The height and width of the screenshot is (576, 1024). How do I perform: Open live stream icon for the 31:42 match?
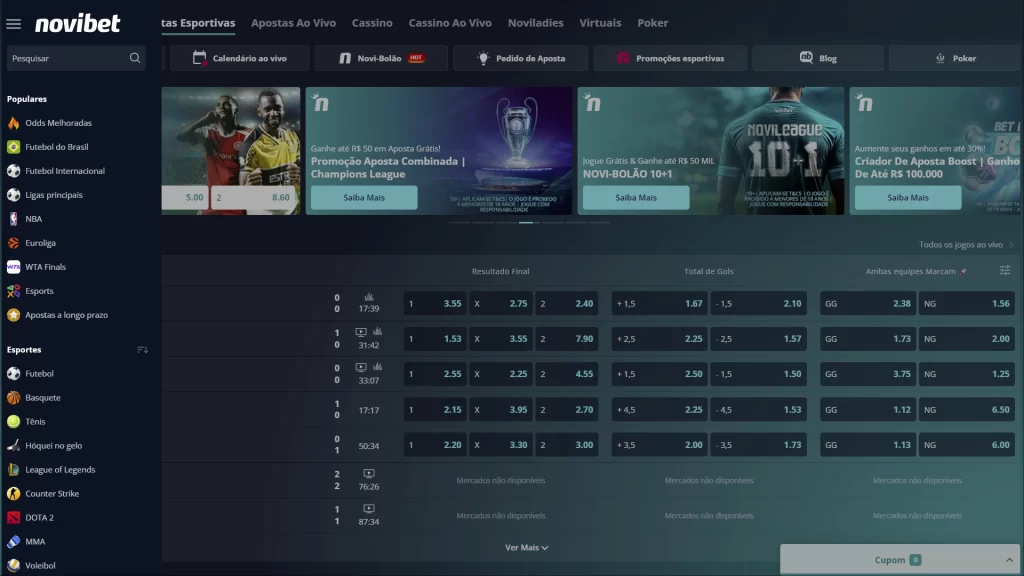(x=361, y=332)
